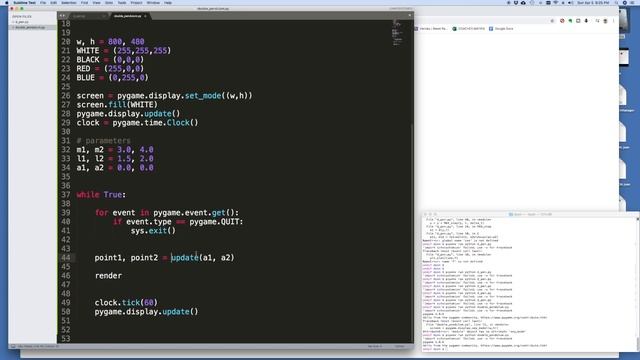Open the notification center list icon
Viewport: 640px width, 360px height.
coord(633,2)
